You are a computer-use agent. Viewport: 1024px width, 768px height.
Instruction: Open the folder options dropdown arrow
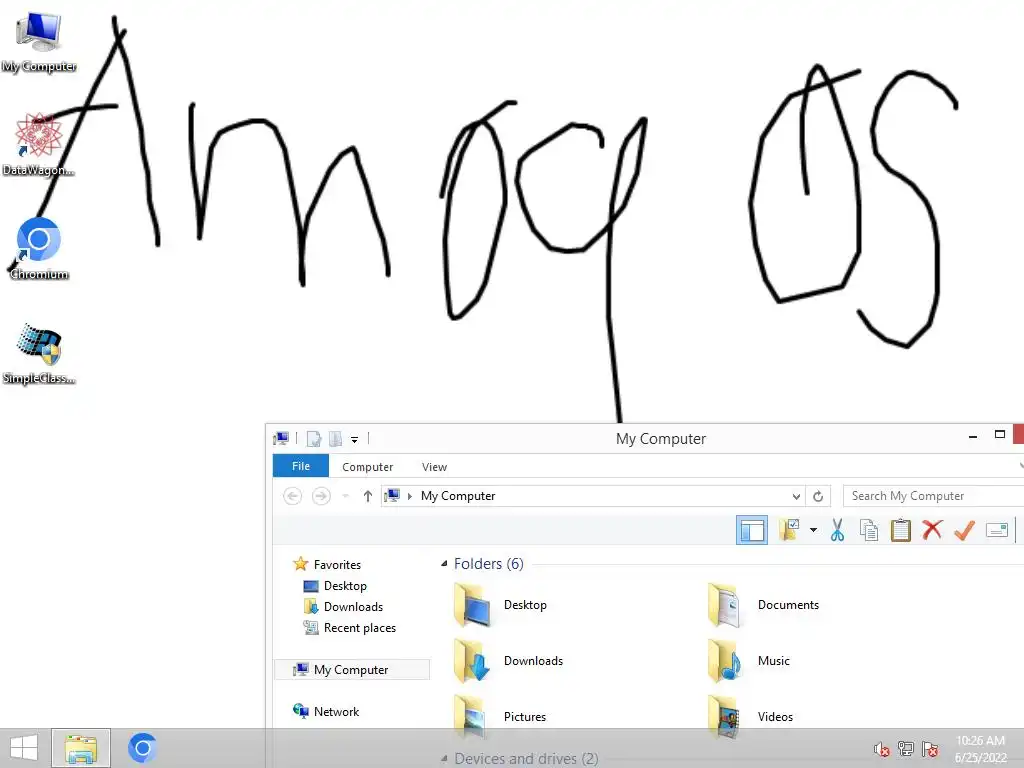[813, 530]
